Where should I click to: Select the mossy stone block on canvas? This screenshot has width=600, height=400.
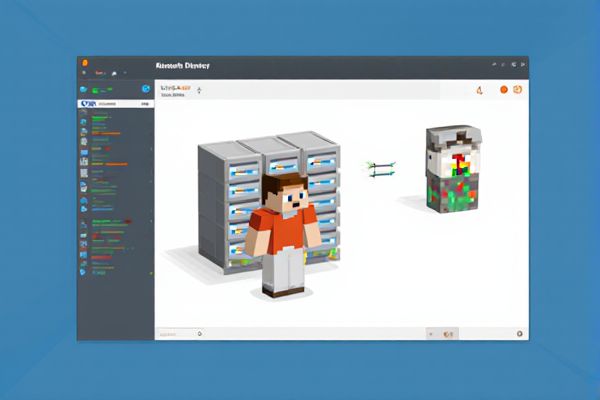click(x=453, y=168)
